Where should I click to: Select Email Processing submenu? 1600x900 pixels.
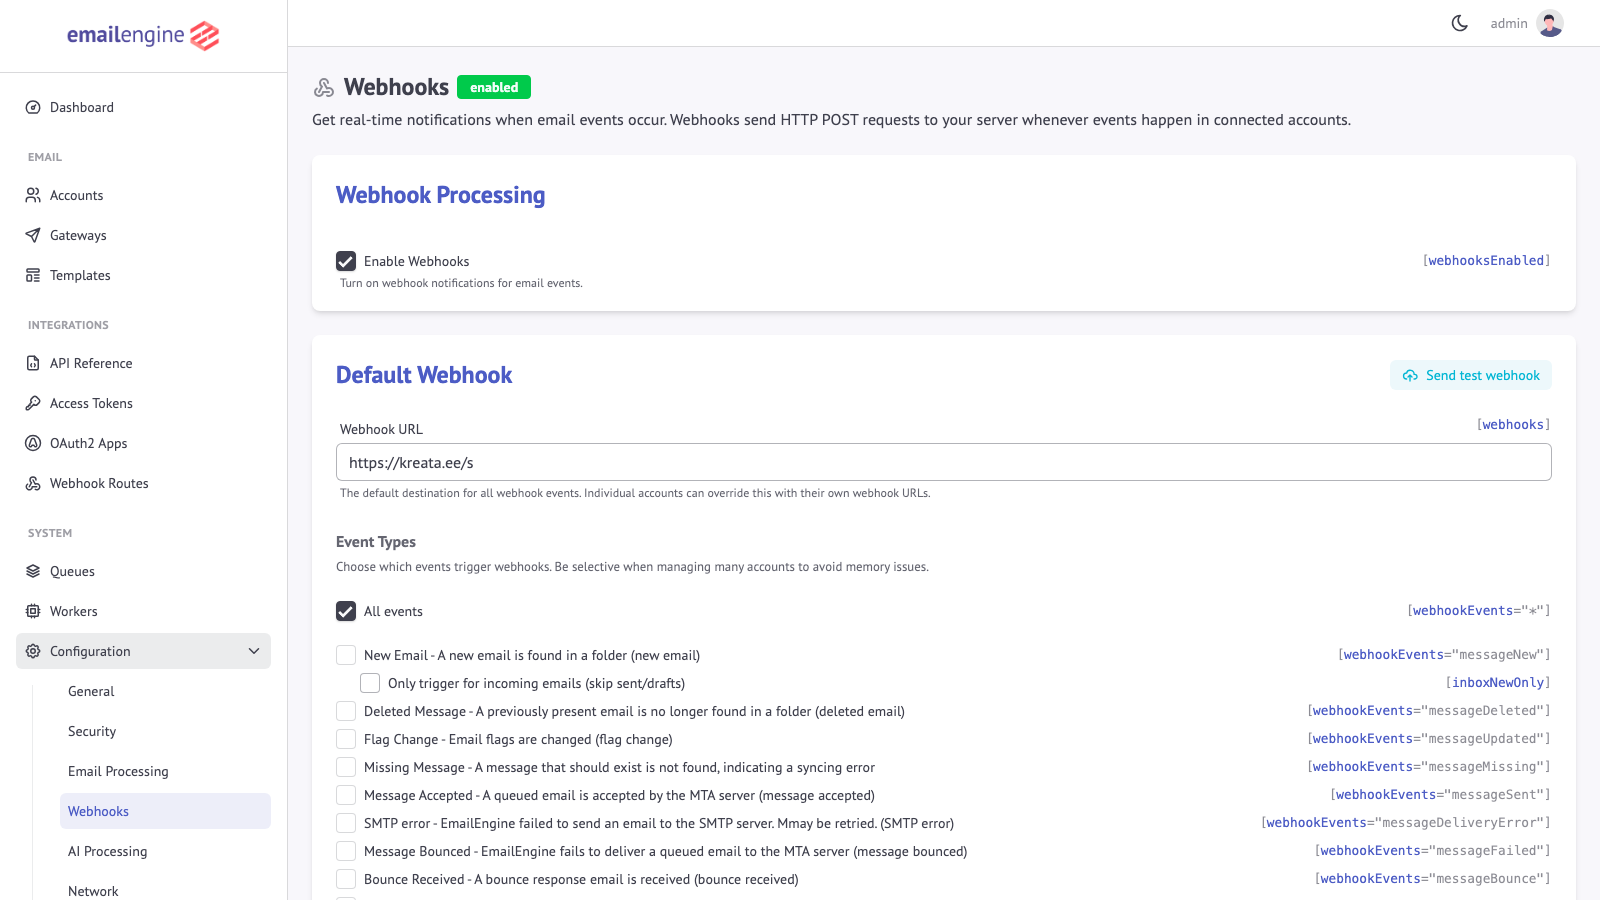(165, 771)
